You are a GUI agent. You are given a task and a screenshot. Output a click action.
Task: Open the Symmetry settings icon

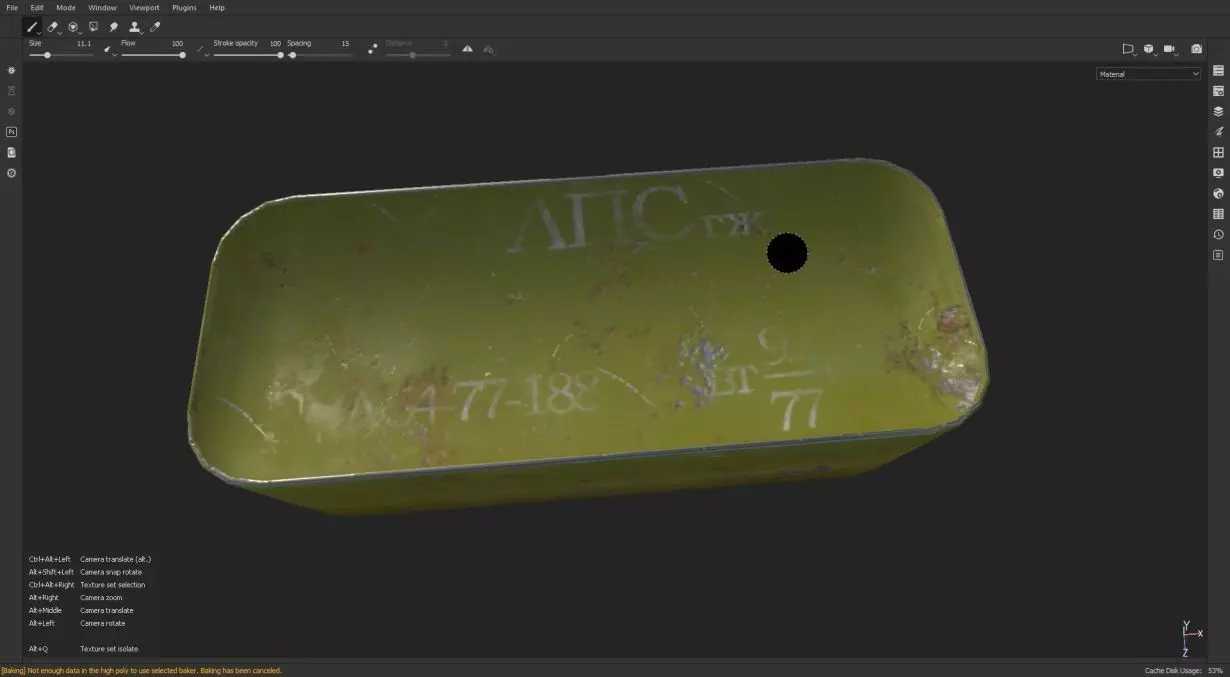coord(488,49)
